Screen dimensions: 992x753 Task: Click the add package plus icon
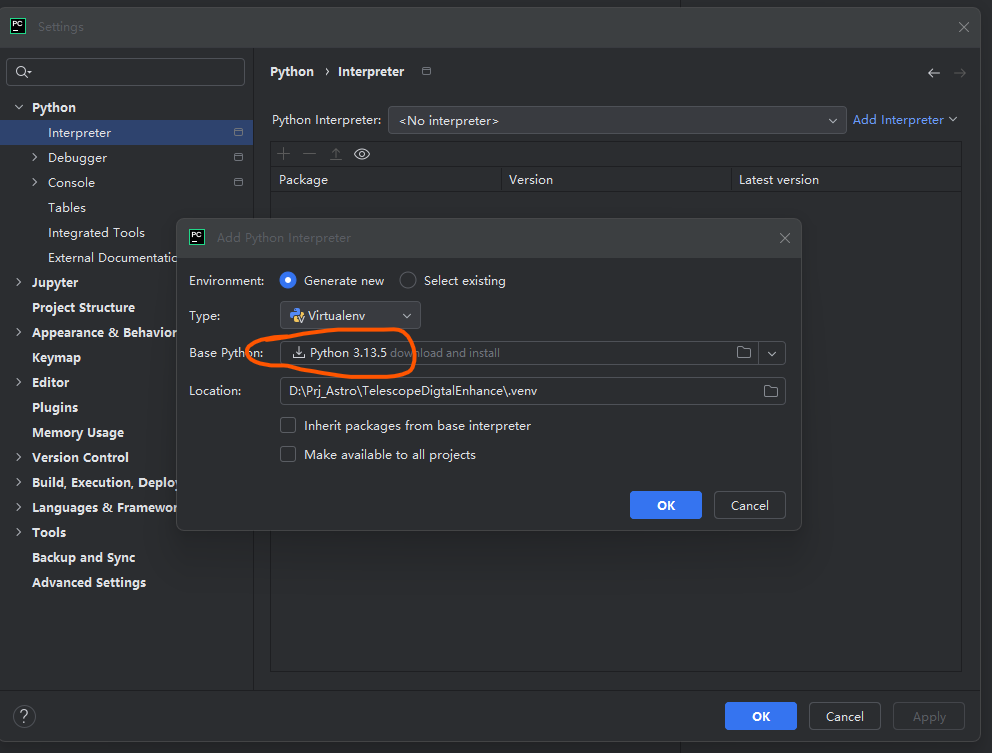point(283,154)
